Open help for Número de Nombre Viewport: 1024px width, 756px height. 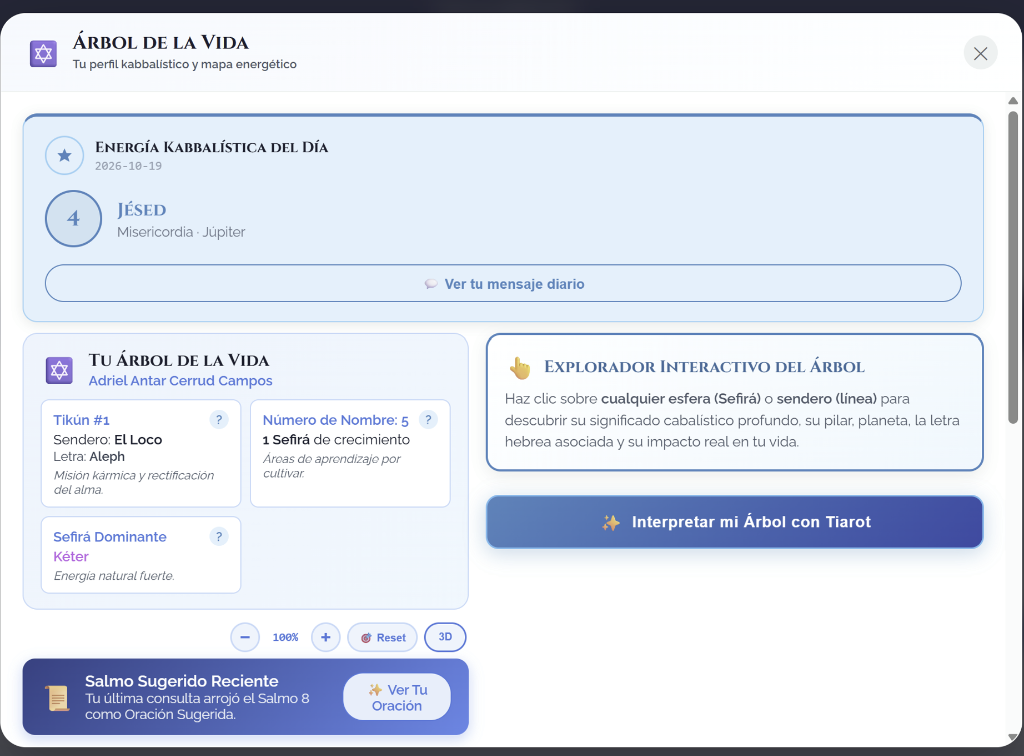pyautogui.click(x=428, y=420)
